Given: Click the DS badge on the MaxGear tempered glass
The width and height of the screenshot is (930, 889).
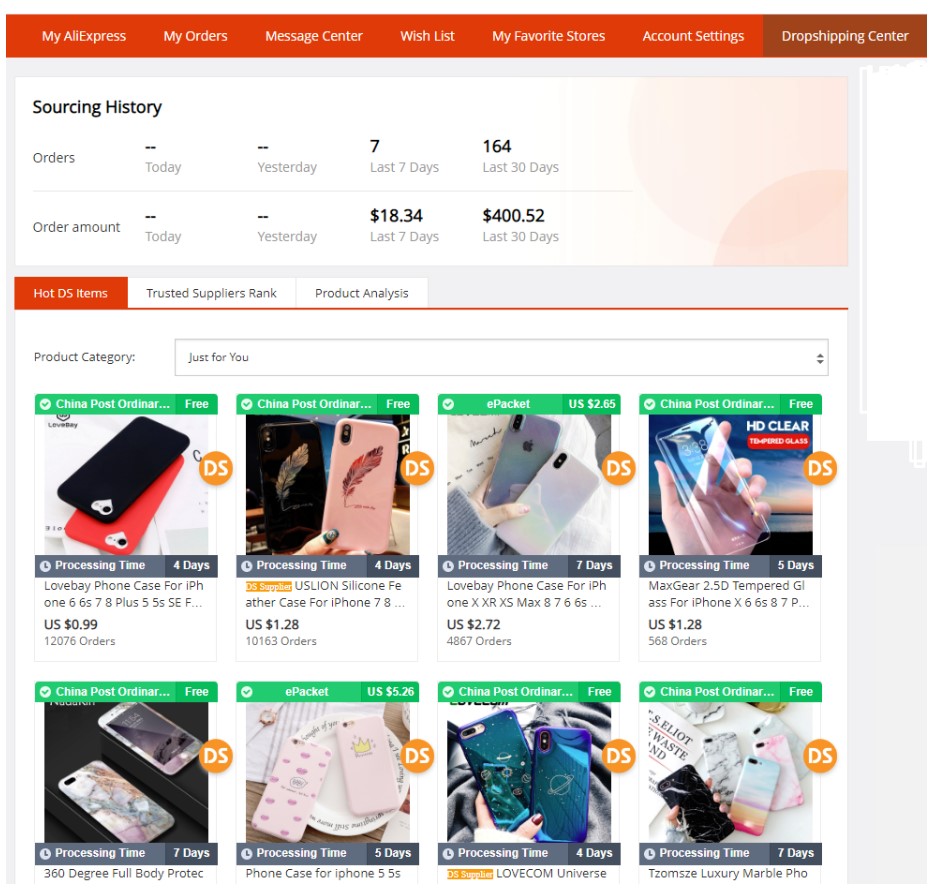Looking at the screenshot, I should click(x=820, y=469).
